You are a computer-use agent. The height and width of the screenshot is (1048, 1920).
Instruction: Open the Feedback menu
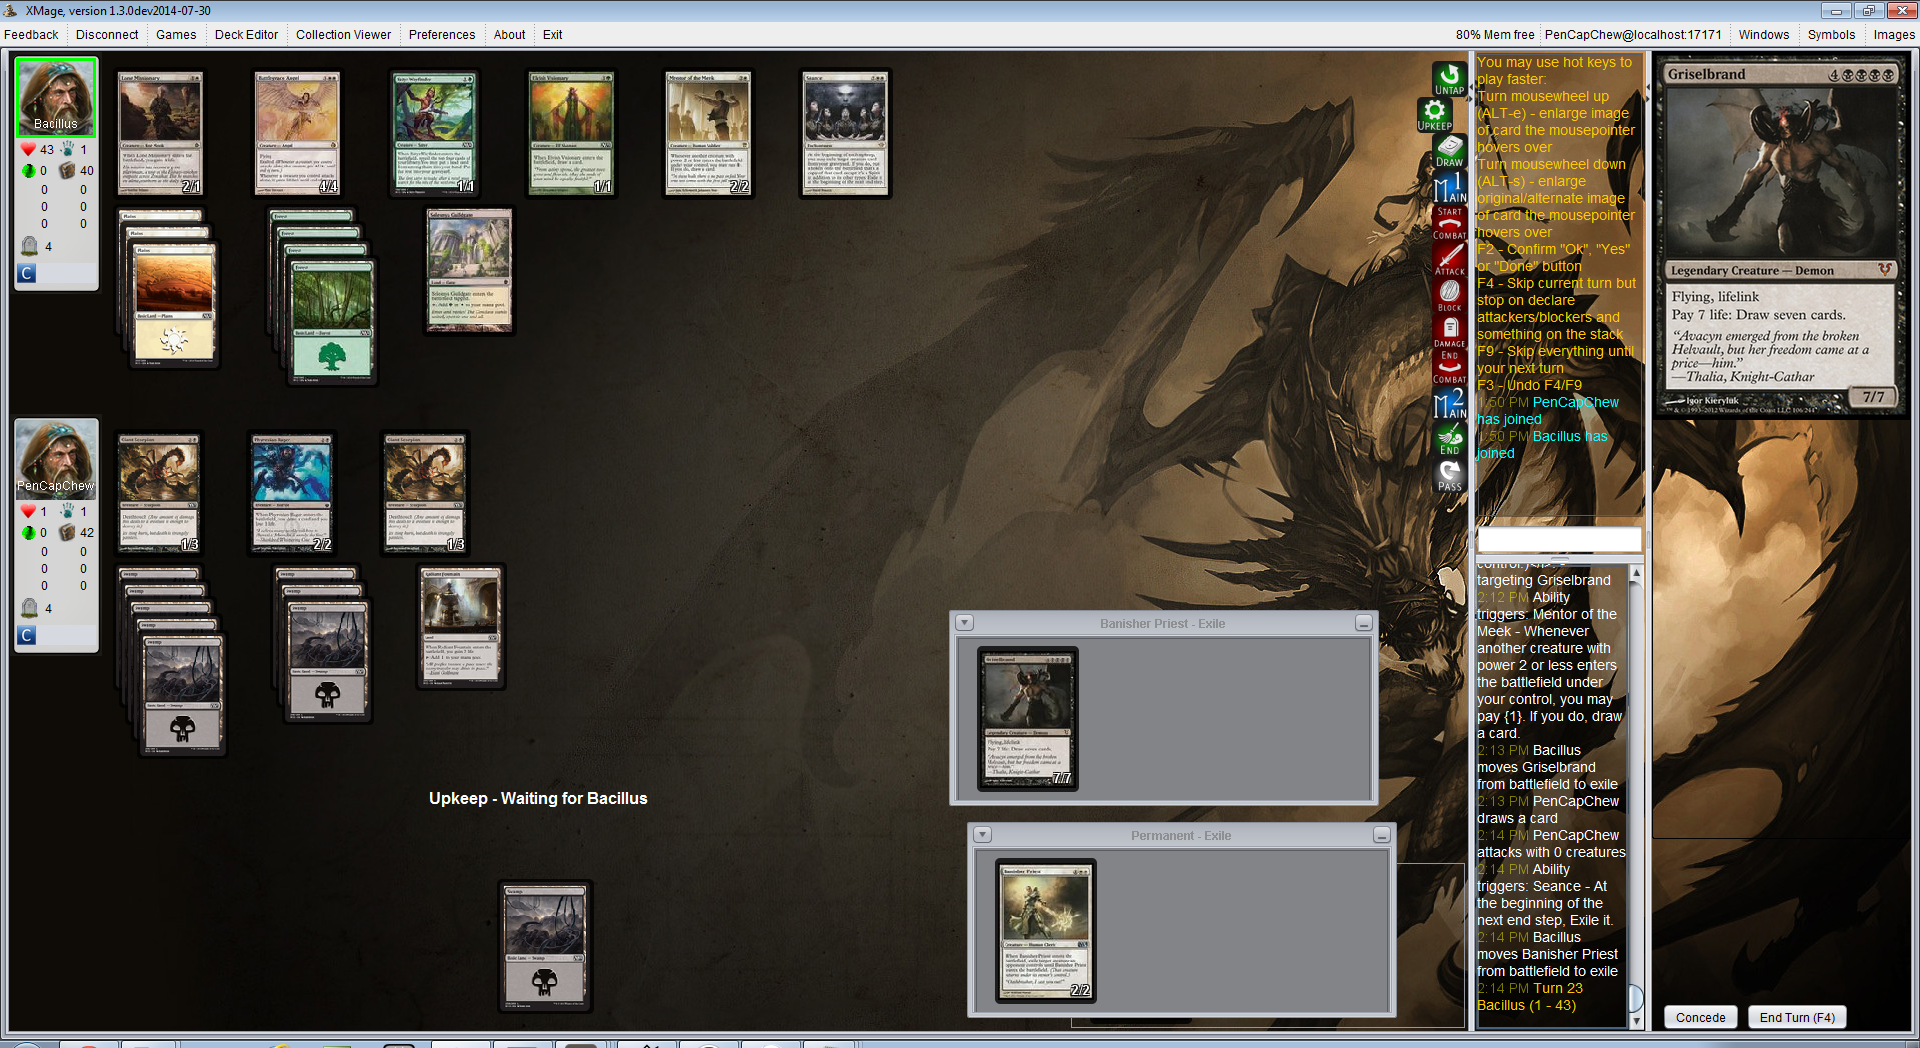pos(31,34)
